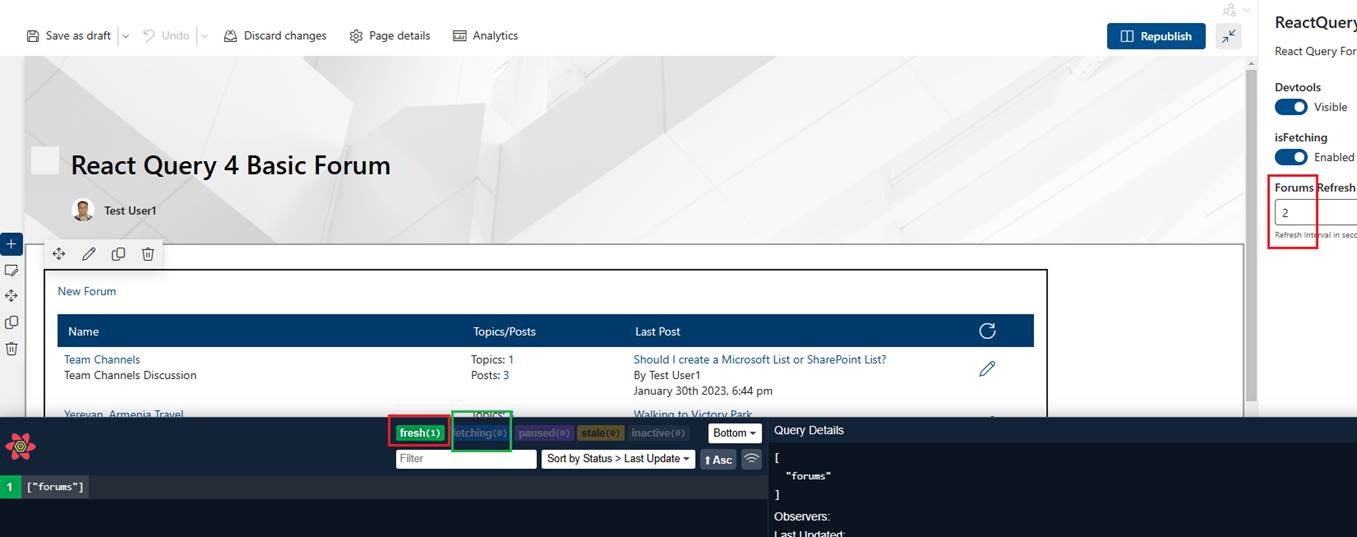Image resolution: width=1357 pixels, height=537 pixels.
Task: Open Analytics from the command bar
Action: (485, 36)
